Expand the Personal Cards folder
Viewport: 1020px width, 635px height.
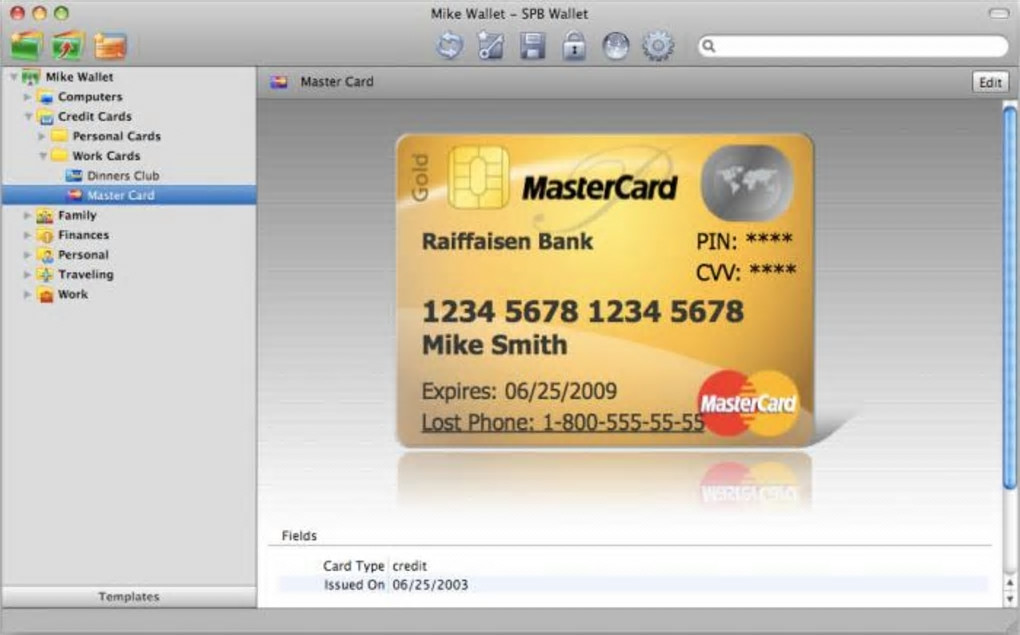[42, 136]
